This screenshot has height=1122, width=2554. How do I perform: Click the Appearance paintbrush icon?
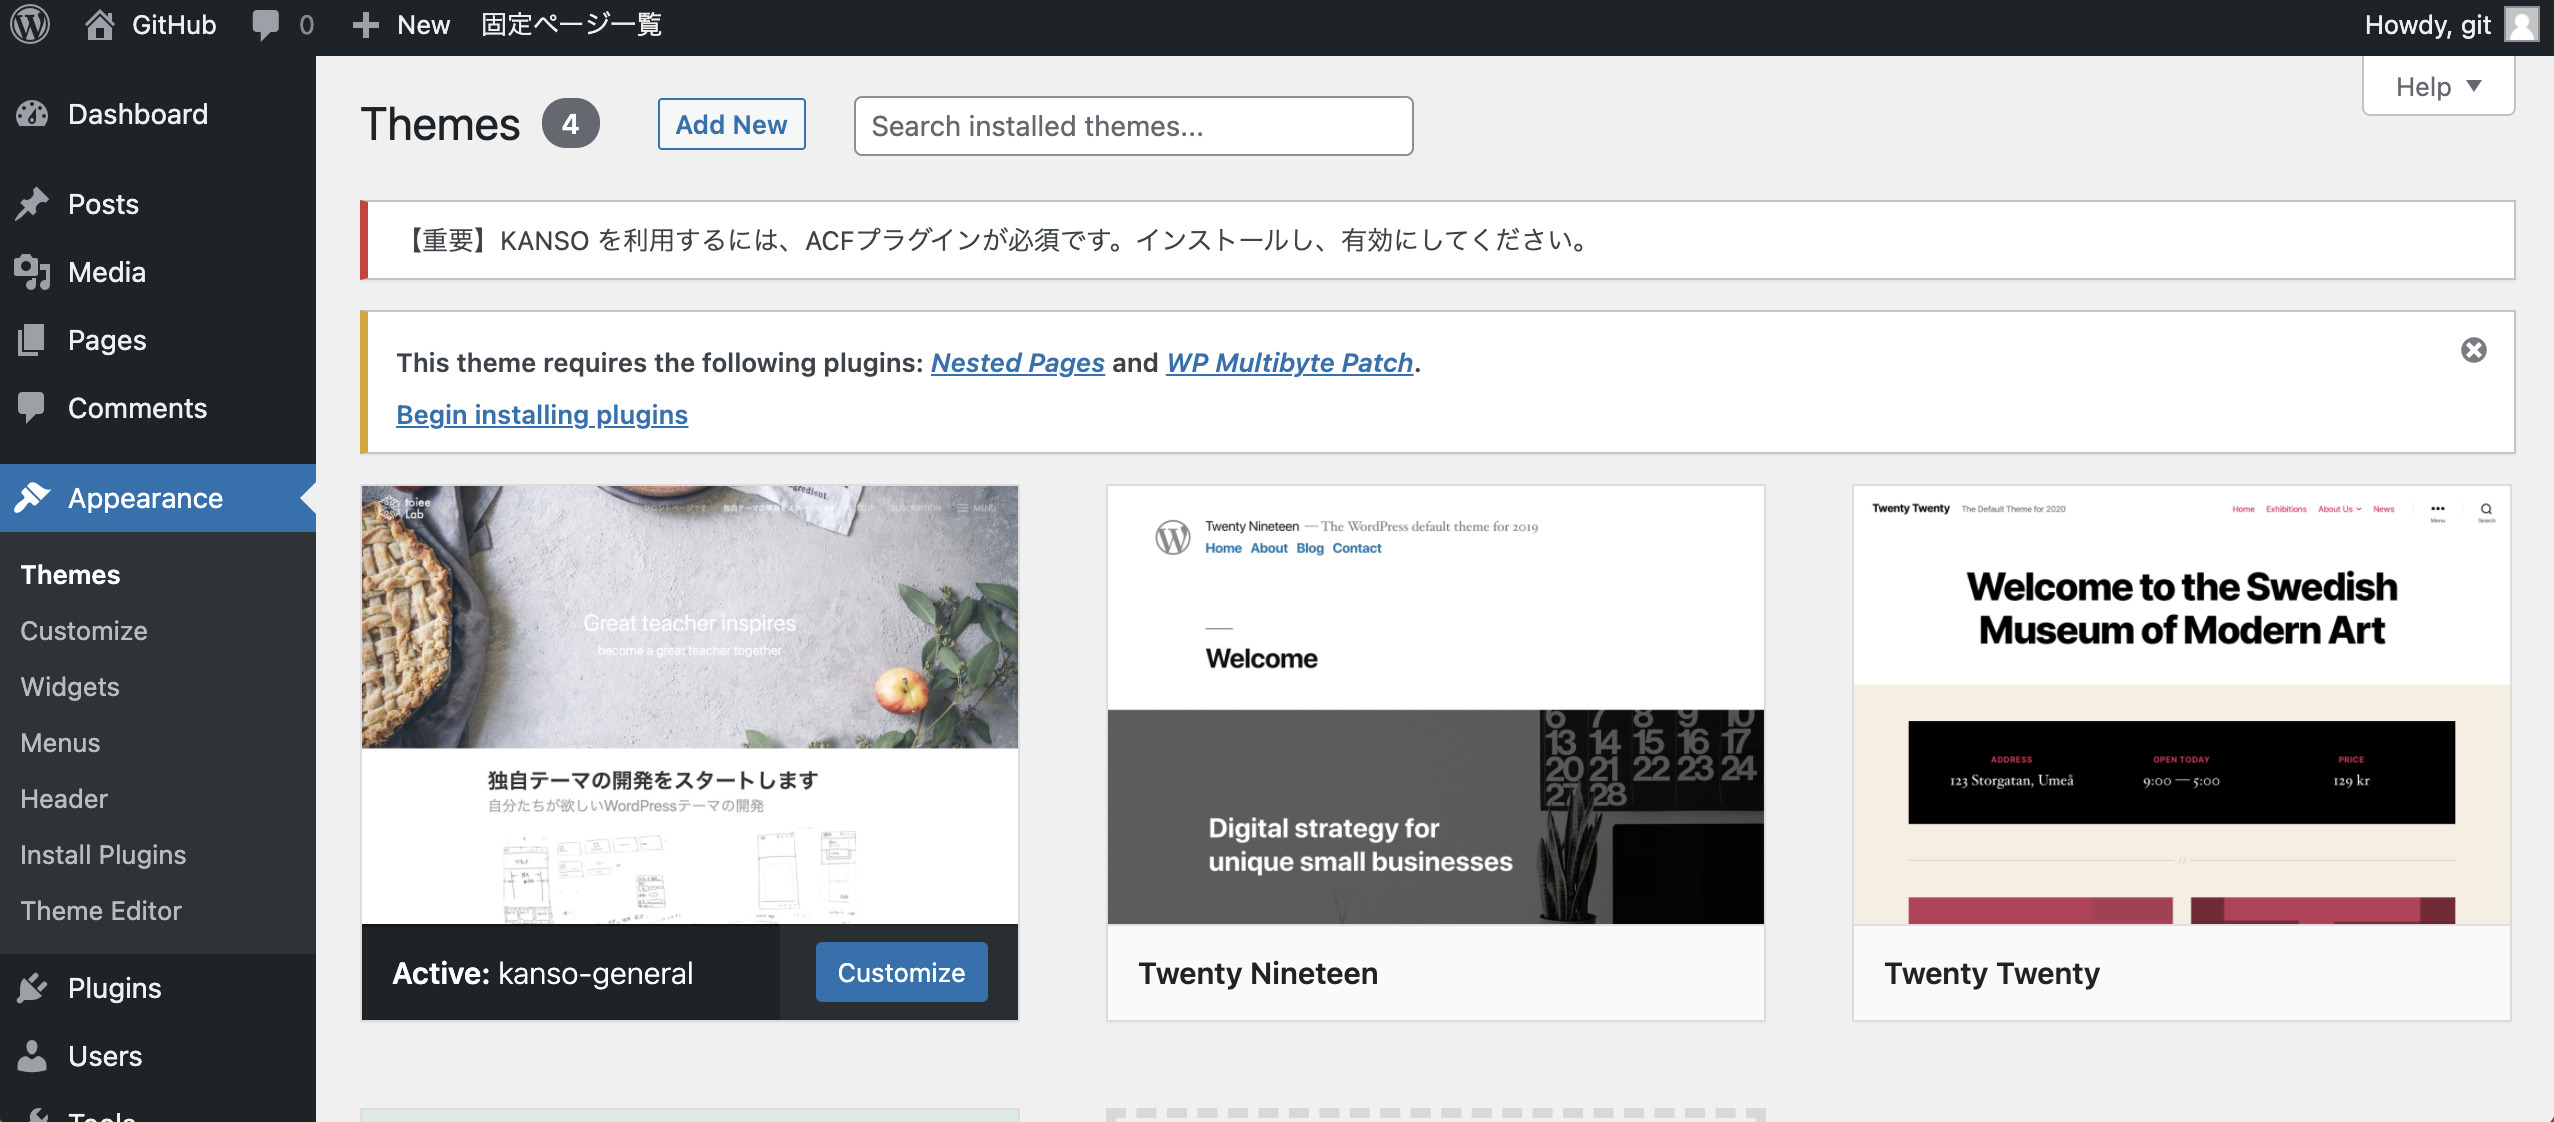tap(32, 498)
